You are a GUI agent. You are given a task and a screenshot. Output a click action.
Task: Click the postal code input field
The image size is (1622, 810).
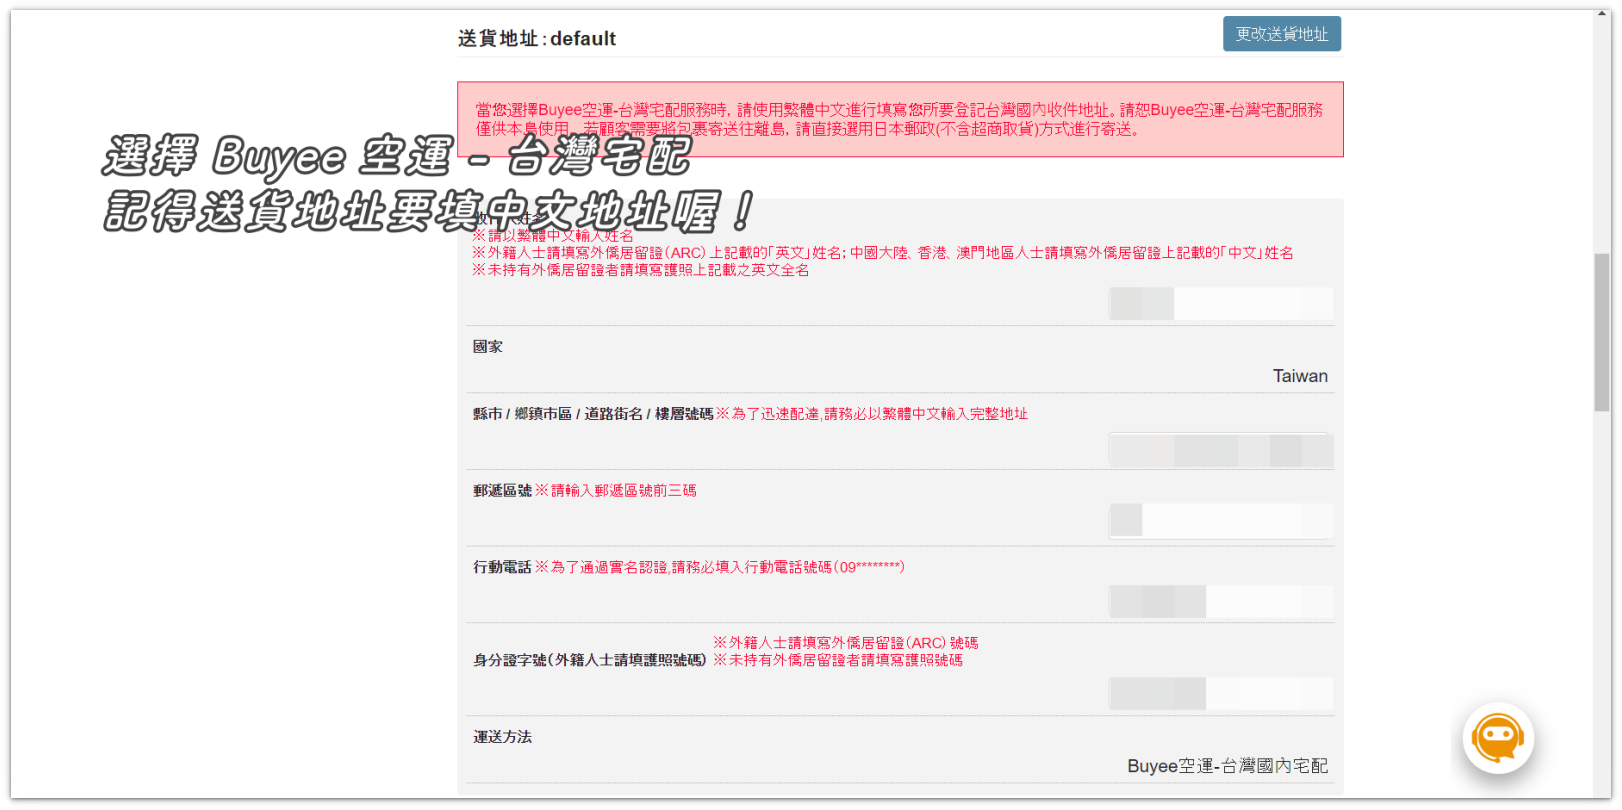(1221, 521)
